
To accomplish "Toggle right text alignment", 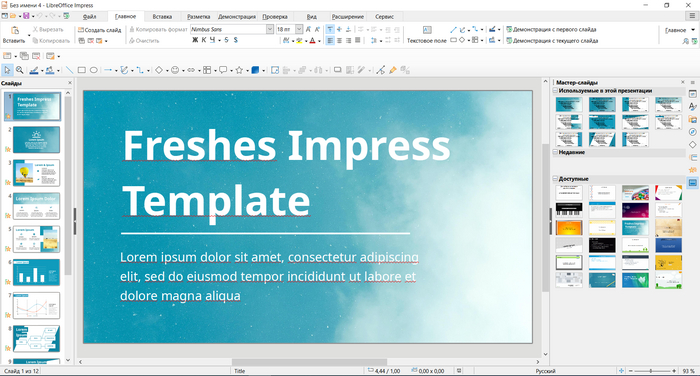I will click(x=348, y=41).
